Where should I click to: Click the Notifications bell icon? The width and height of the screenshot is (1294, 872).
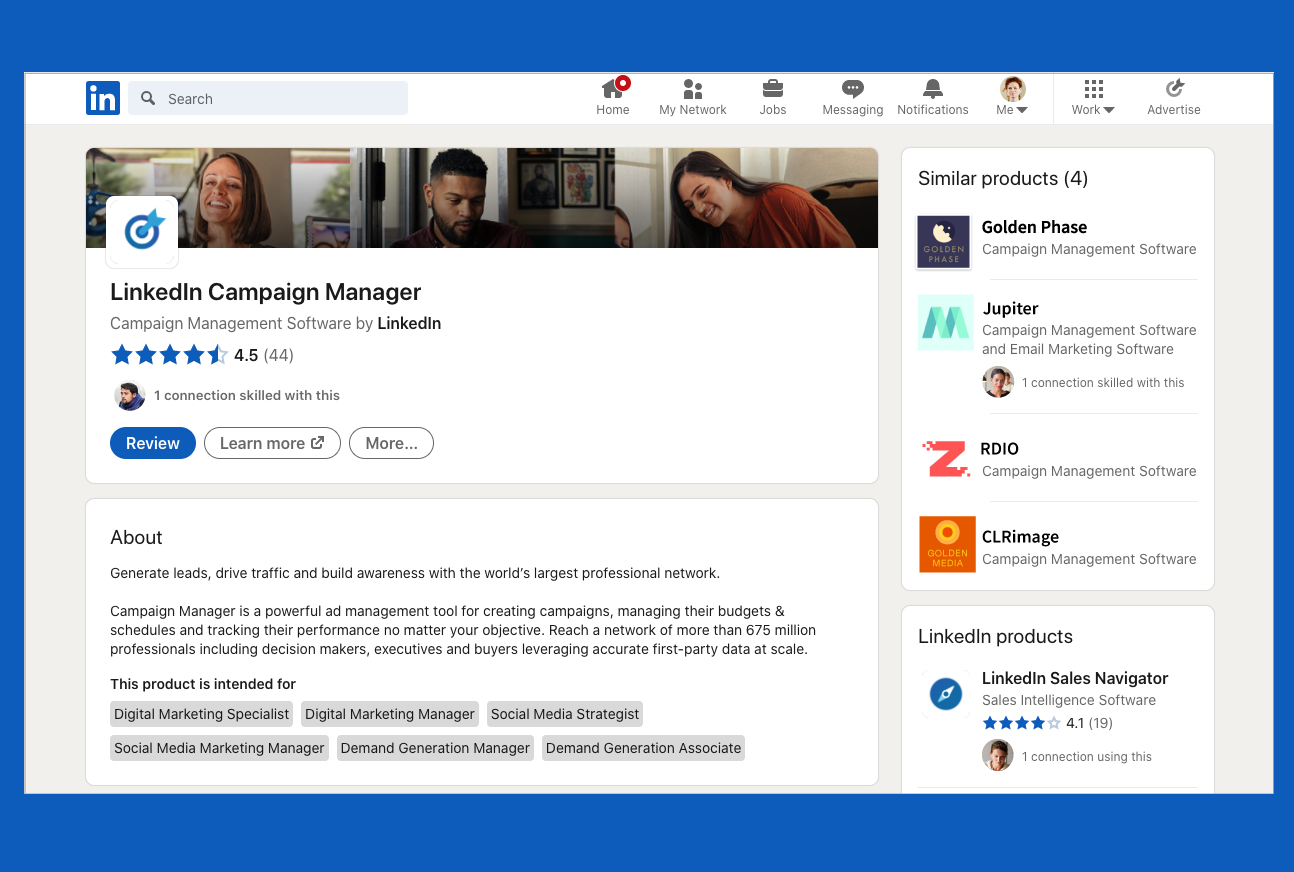point(932,89)
